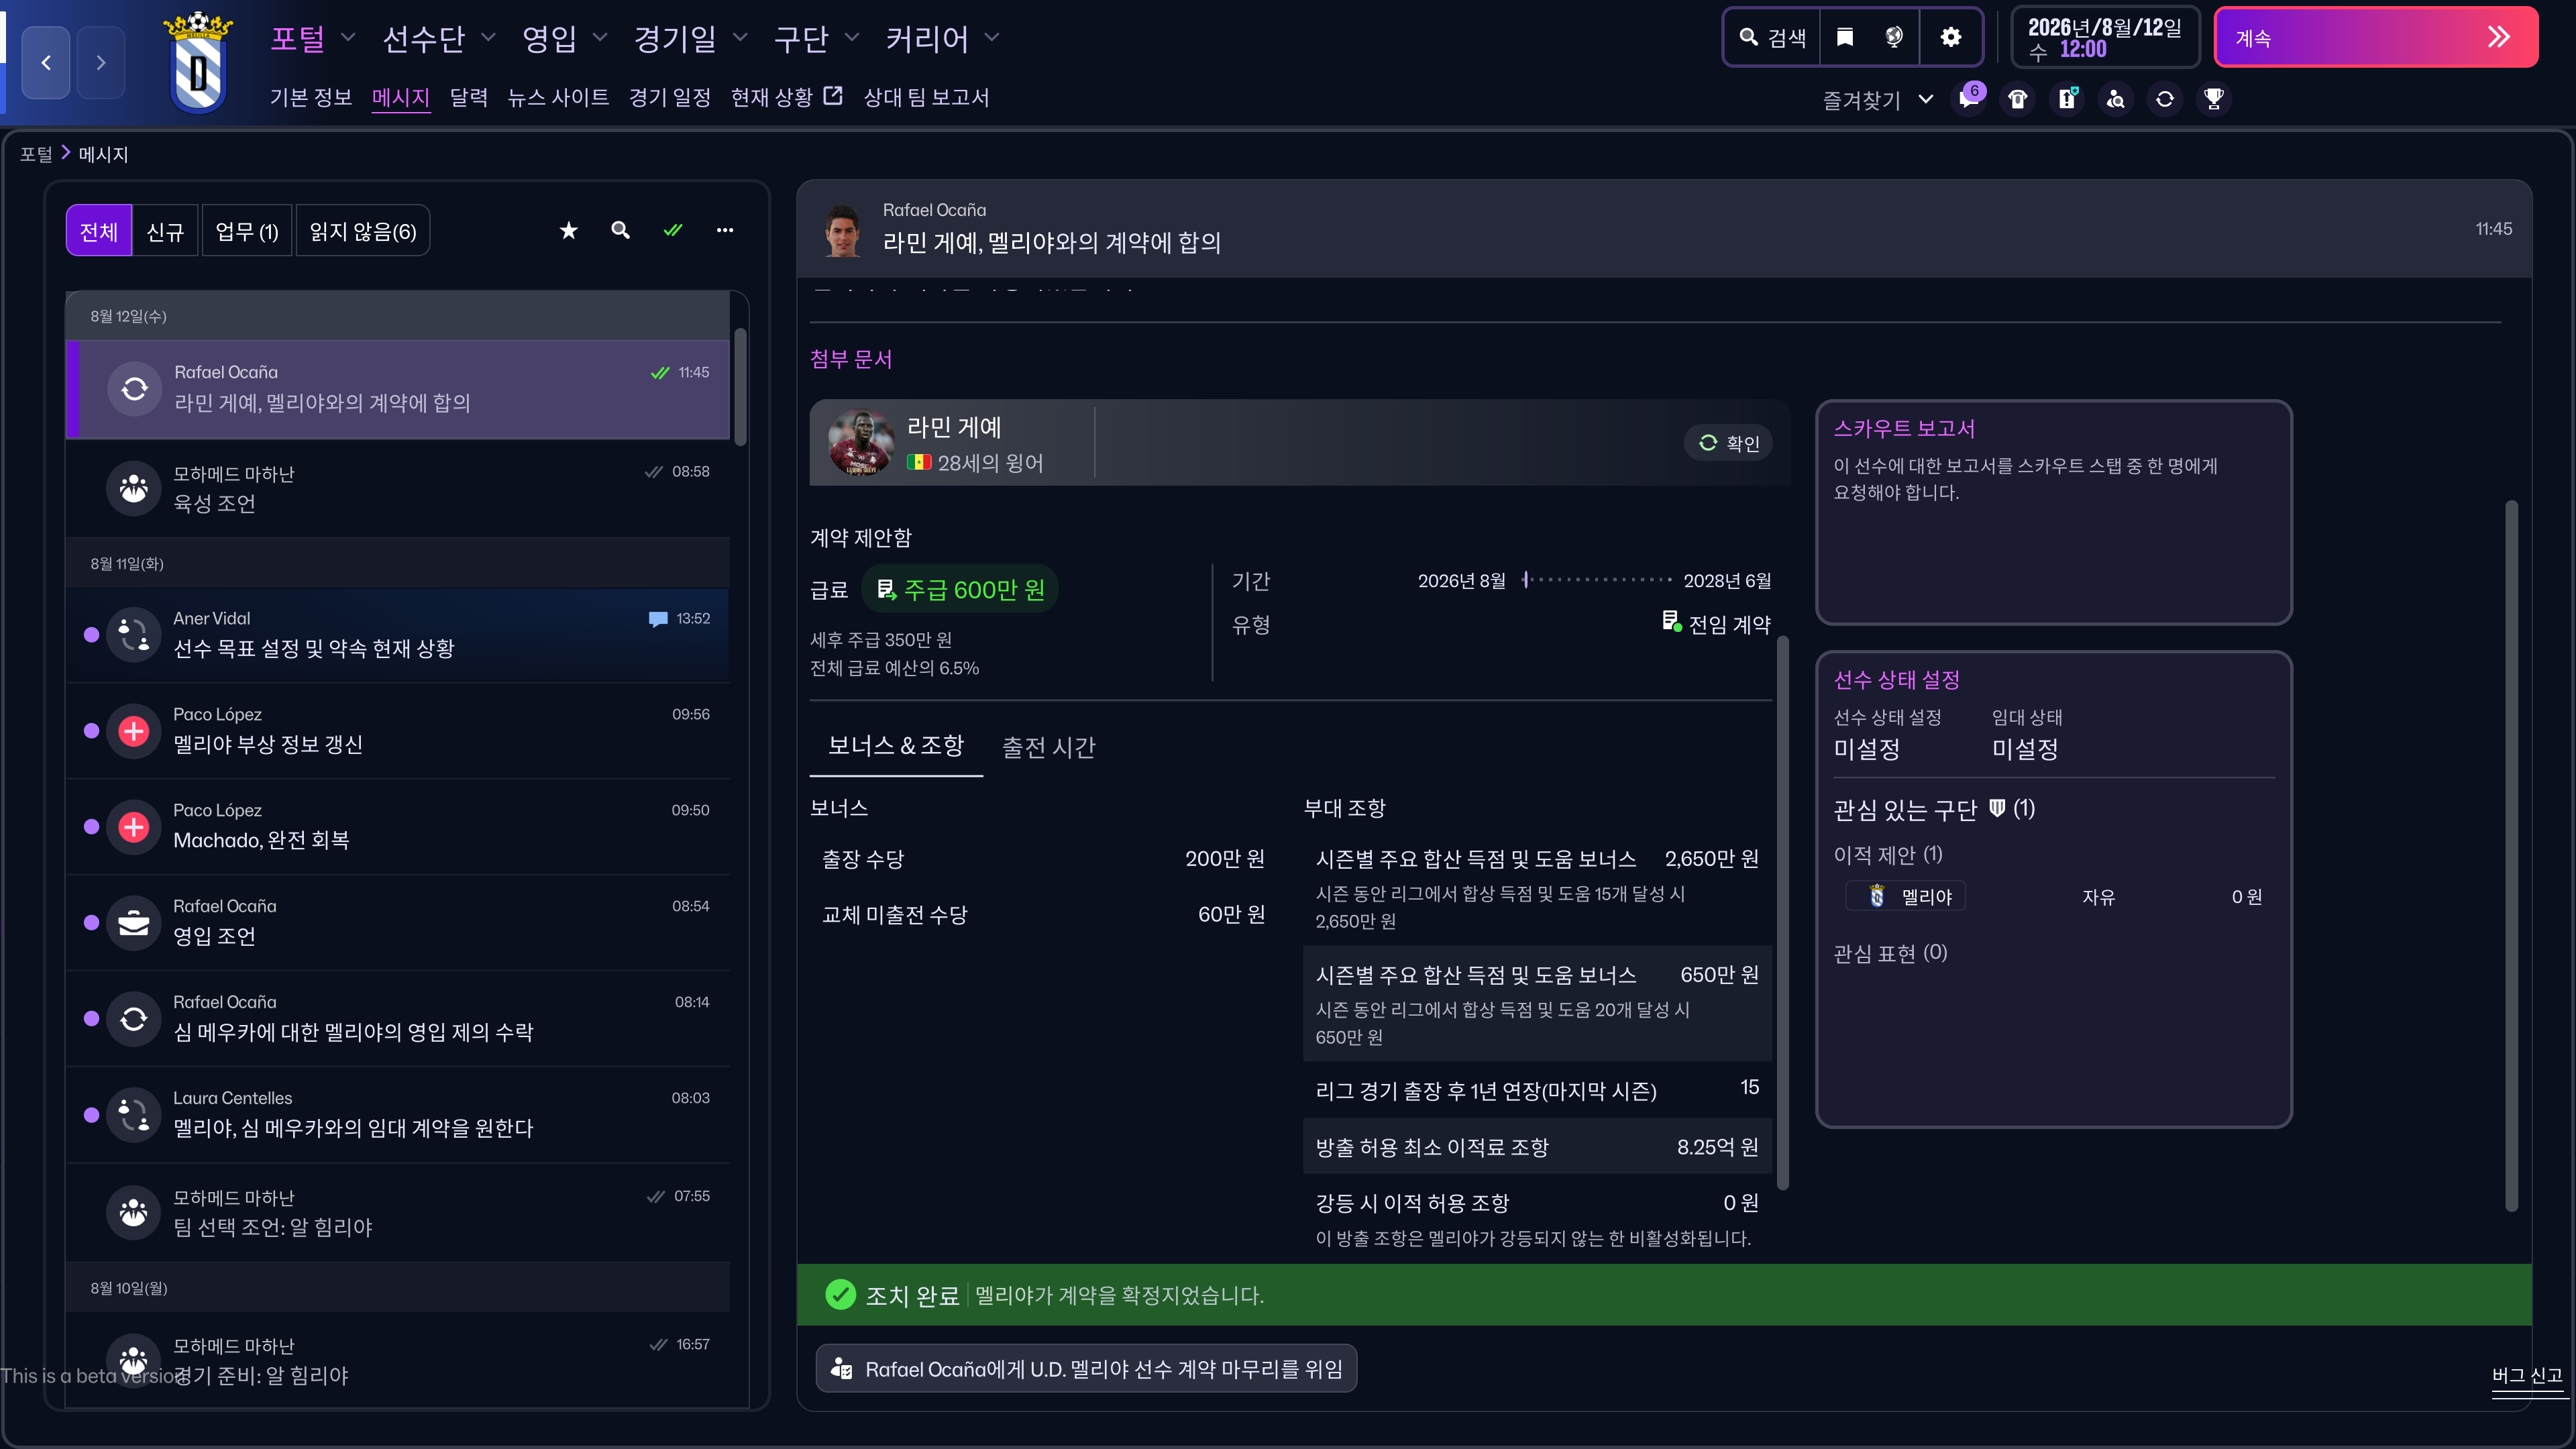2576x1449 pixels.
Task: Expand the 경기일 menu dropdown
Action: tap(690, 39)
